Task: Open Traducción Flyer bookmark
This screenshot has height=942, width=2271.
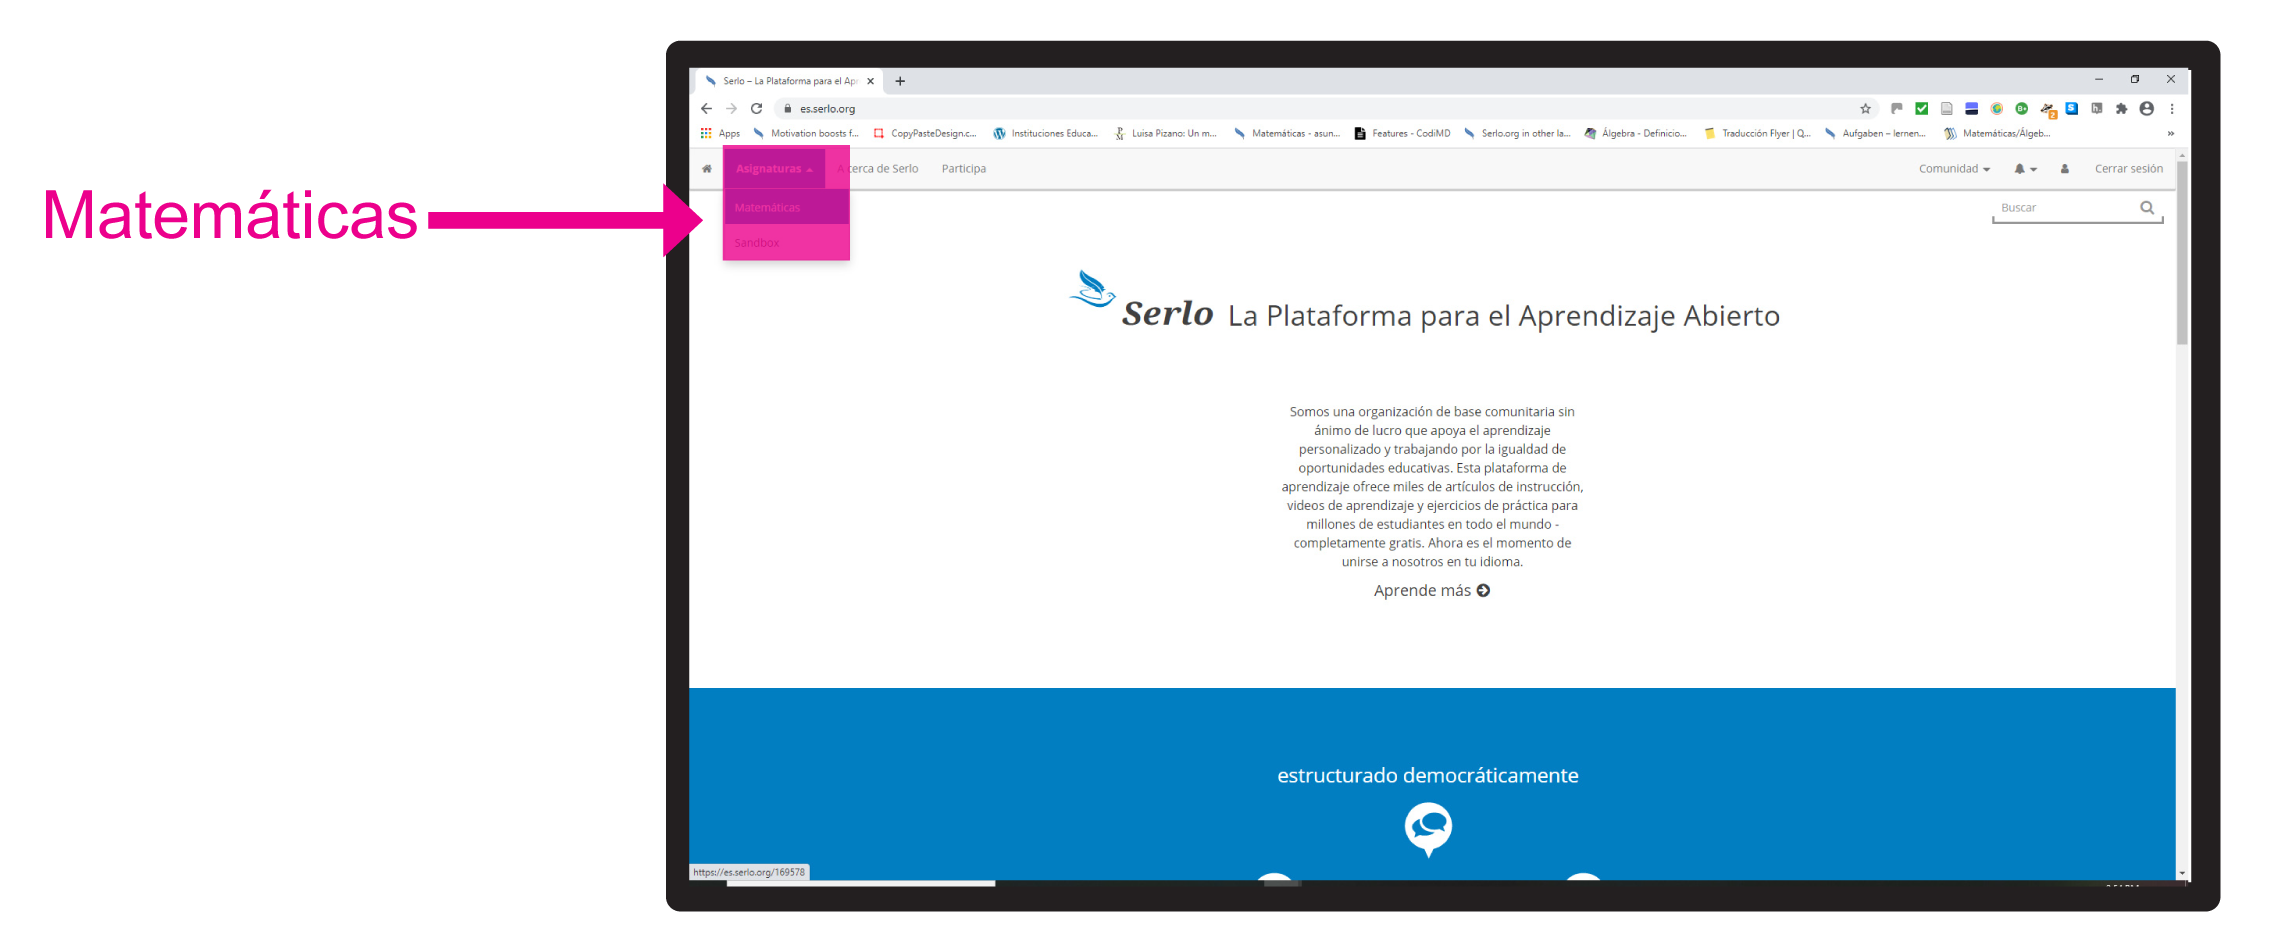Action: pyautogui.click(x=1757, y=133)
